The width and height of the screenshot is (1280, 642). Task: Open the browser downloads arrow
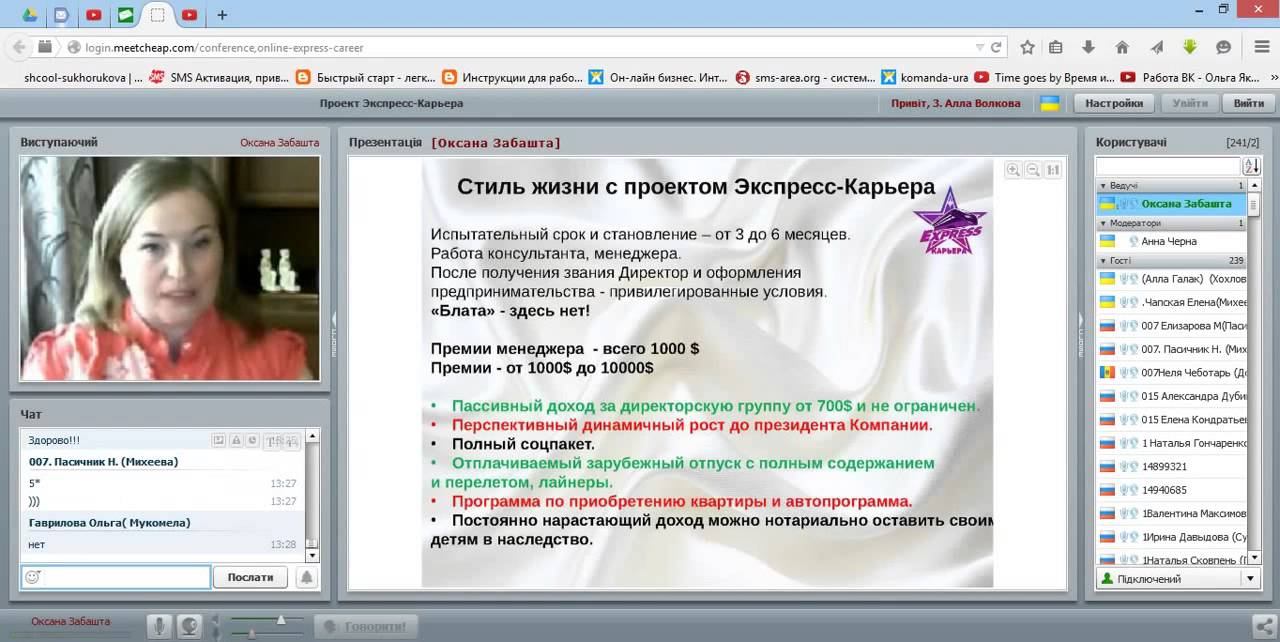[1089, 47]
